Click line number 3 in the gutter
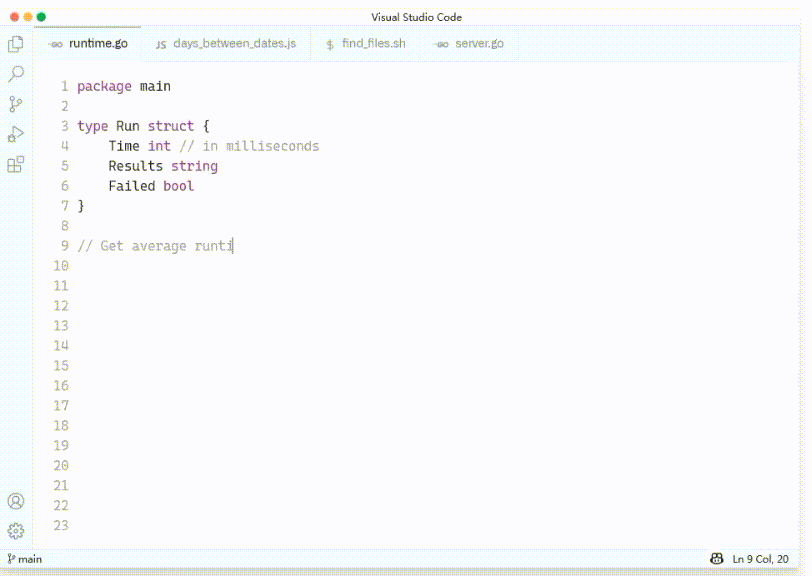This screenshot has width=812, height=576. pyautogui.click(x=64, y=126)
